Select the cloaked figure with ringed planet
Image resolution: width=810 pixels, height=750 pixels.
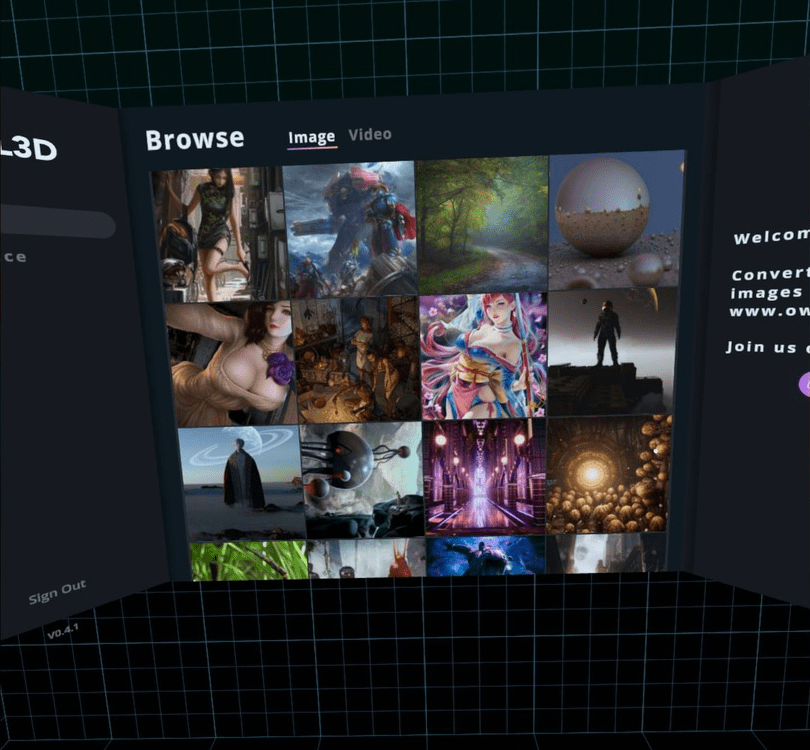pyautogui.click(x=241, y=482)
